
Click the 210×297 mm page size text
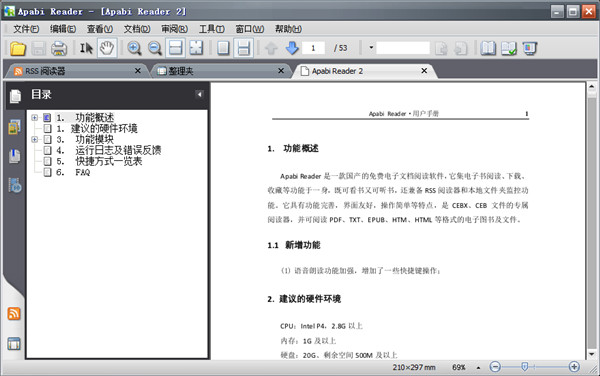pyautogui.click(x=414, y=368)
